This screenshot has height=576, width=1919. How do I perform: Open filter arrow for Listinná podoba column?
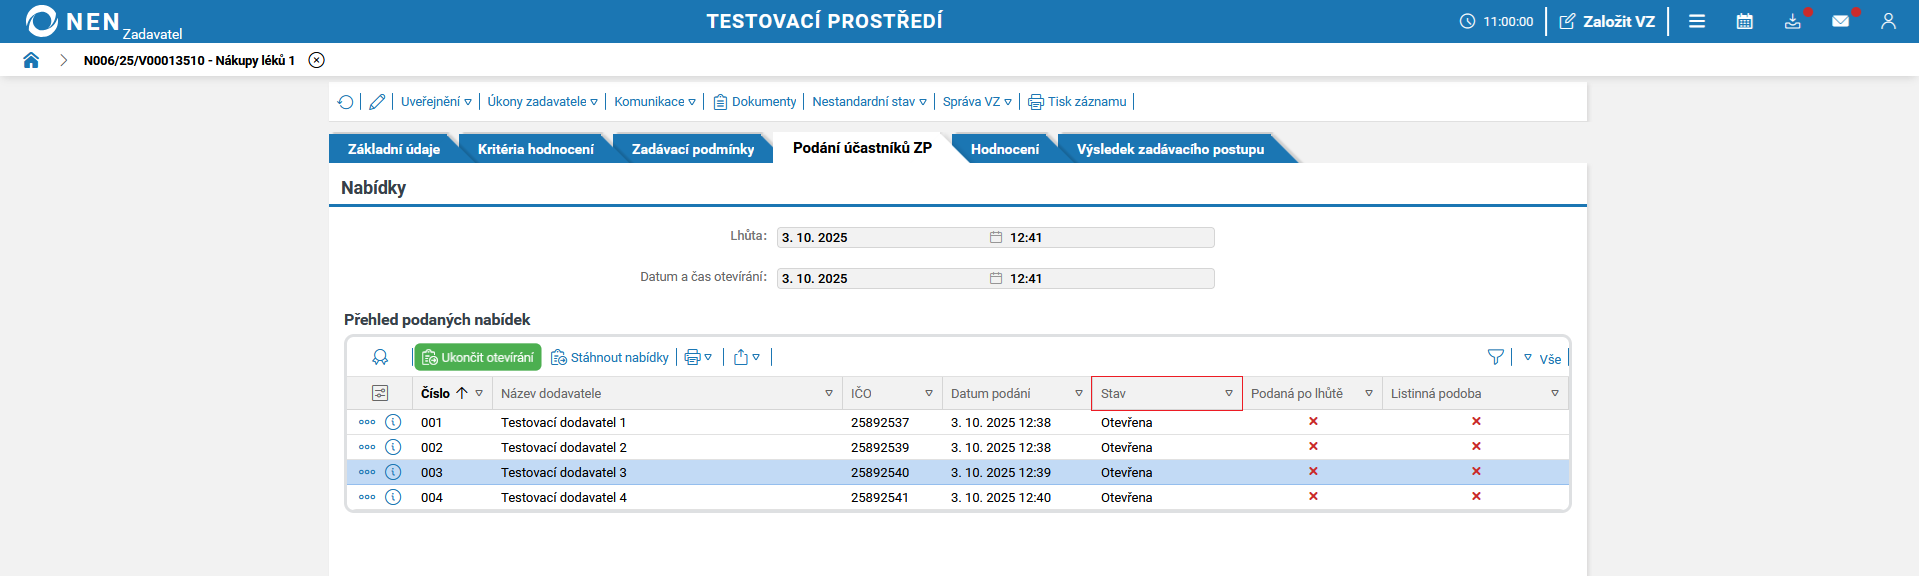coord(1555,393)
